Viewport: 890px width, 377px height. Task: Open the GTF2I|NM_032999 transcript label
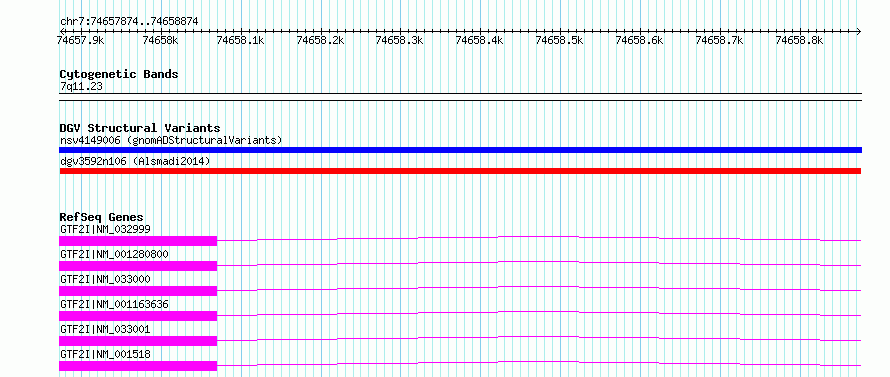[105, 229]
